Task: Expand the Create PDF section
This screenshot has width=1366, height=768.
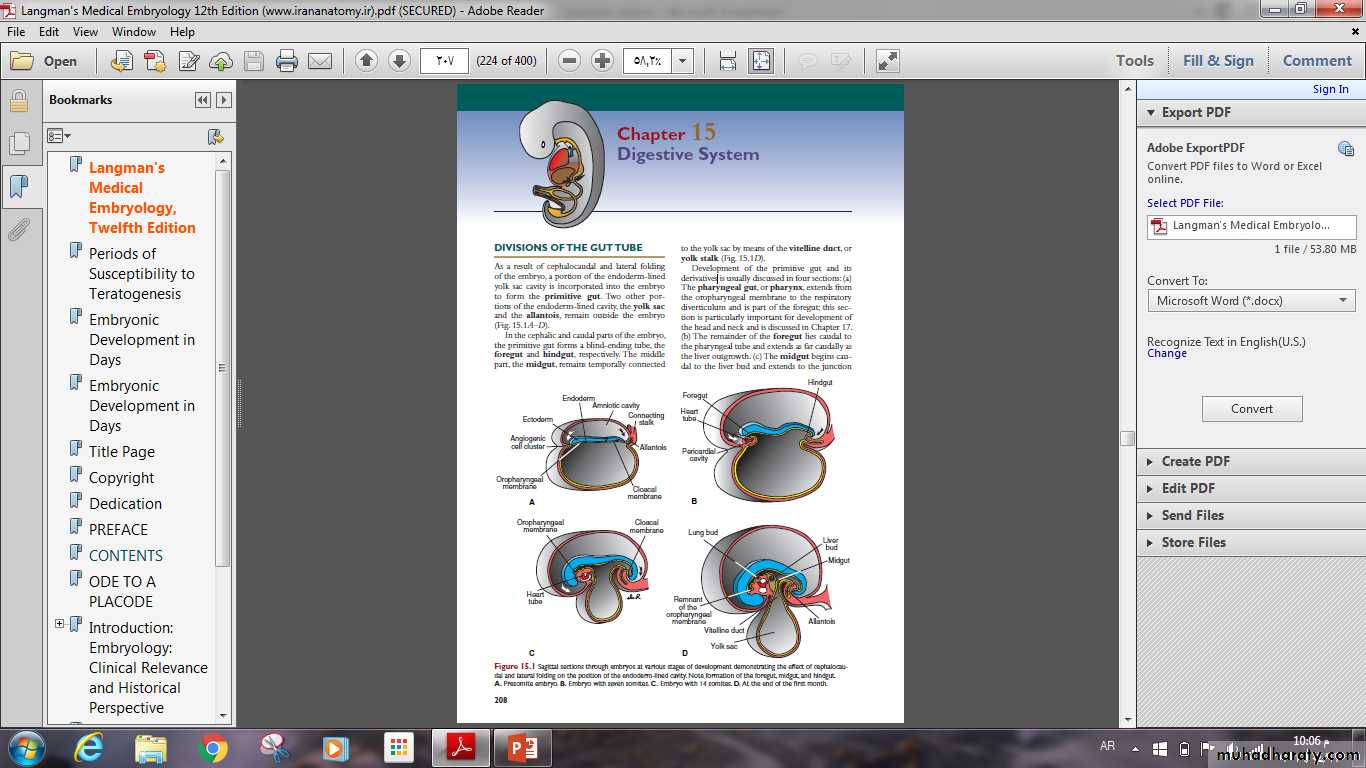Action: [1195, 461]
